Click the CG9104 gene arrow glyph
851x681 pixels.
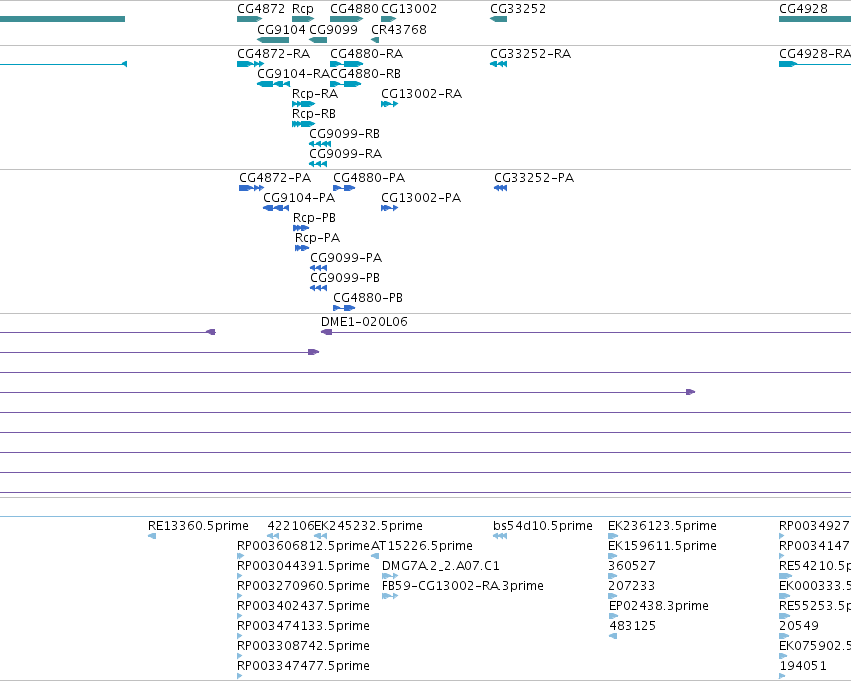tap(273, 40)
